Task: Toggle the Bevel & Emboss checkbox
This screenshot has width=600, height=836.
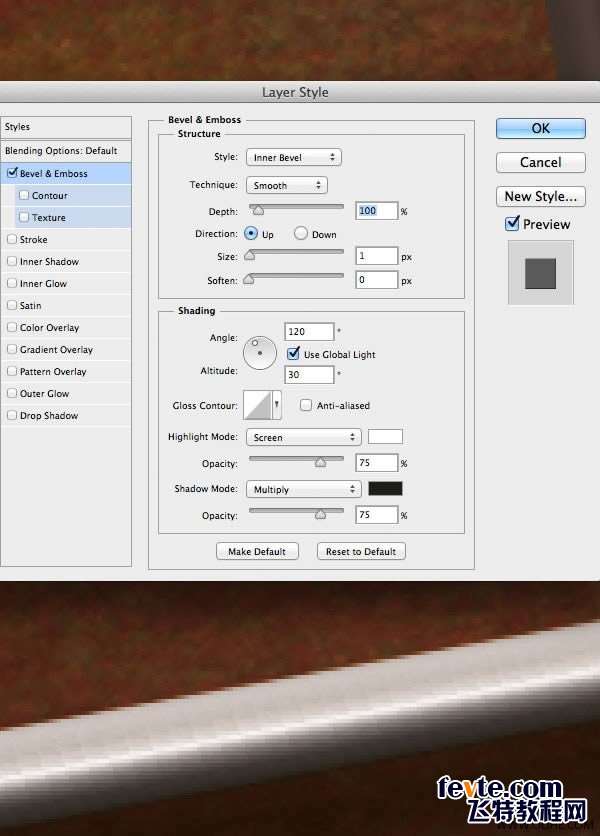Action: (x=12, y=173)
